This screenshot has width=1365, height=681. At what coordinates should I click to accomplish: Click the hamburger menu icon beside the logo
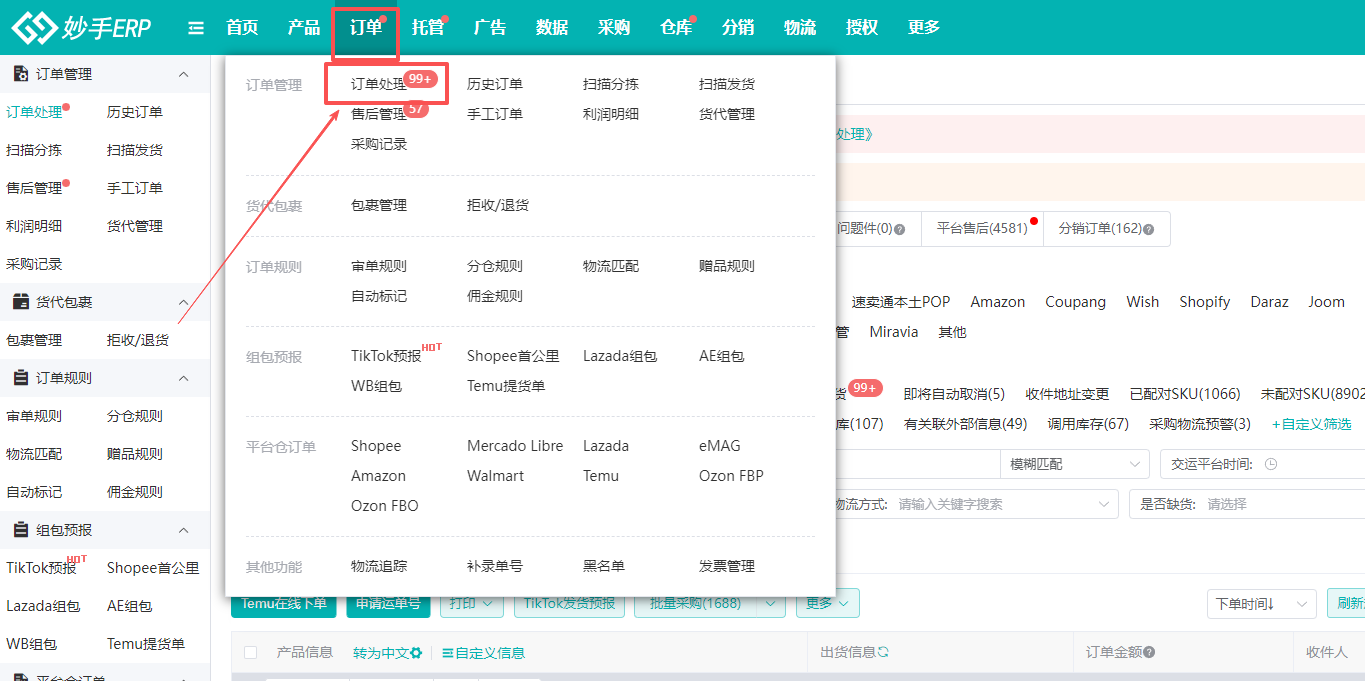195,27
